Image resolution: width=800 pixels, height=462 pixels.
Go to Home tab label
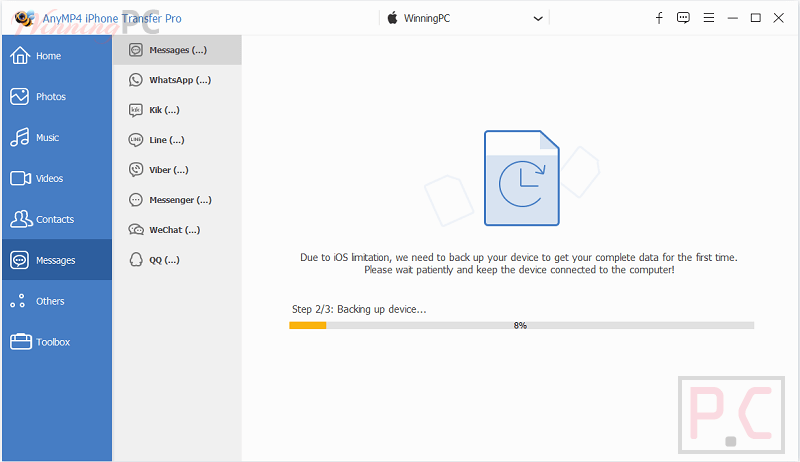pos(48,56)
